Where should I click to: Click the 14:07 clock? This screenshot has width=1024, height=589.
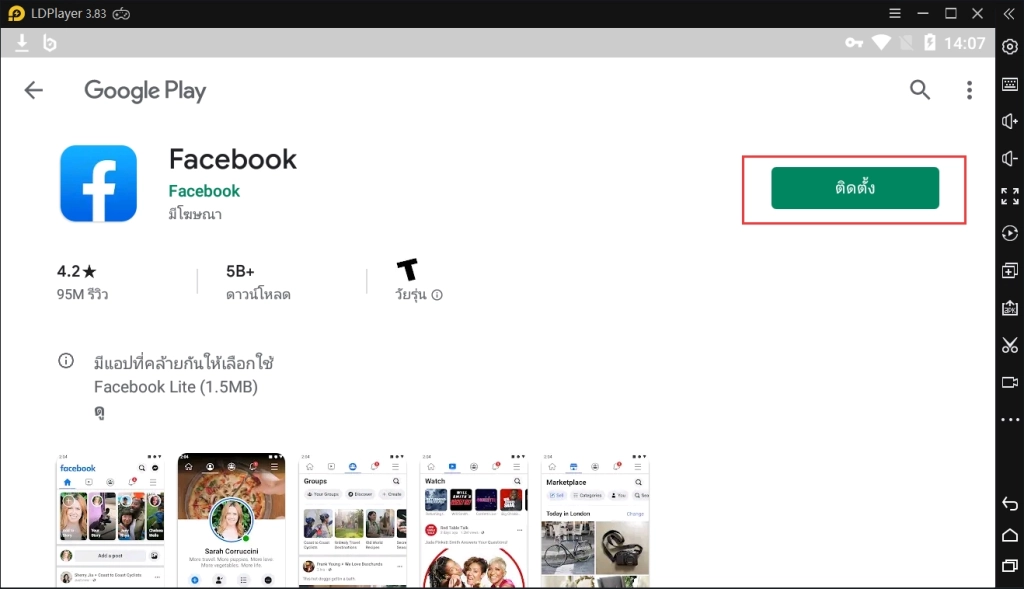964,43
